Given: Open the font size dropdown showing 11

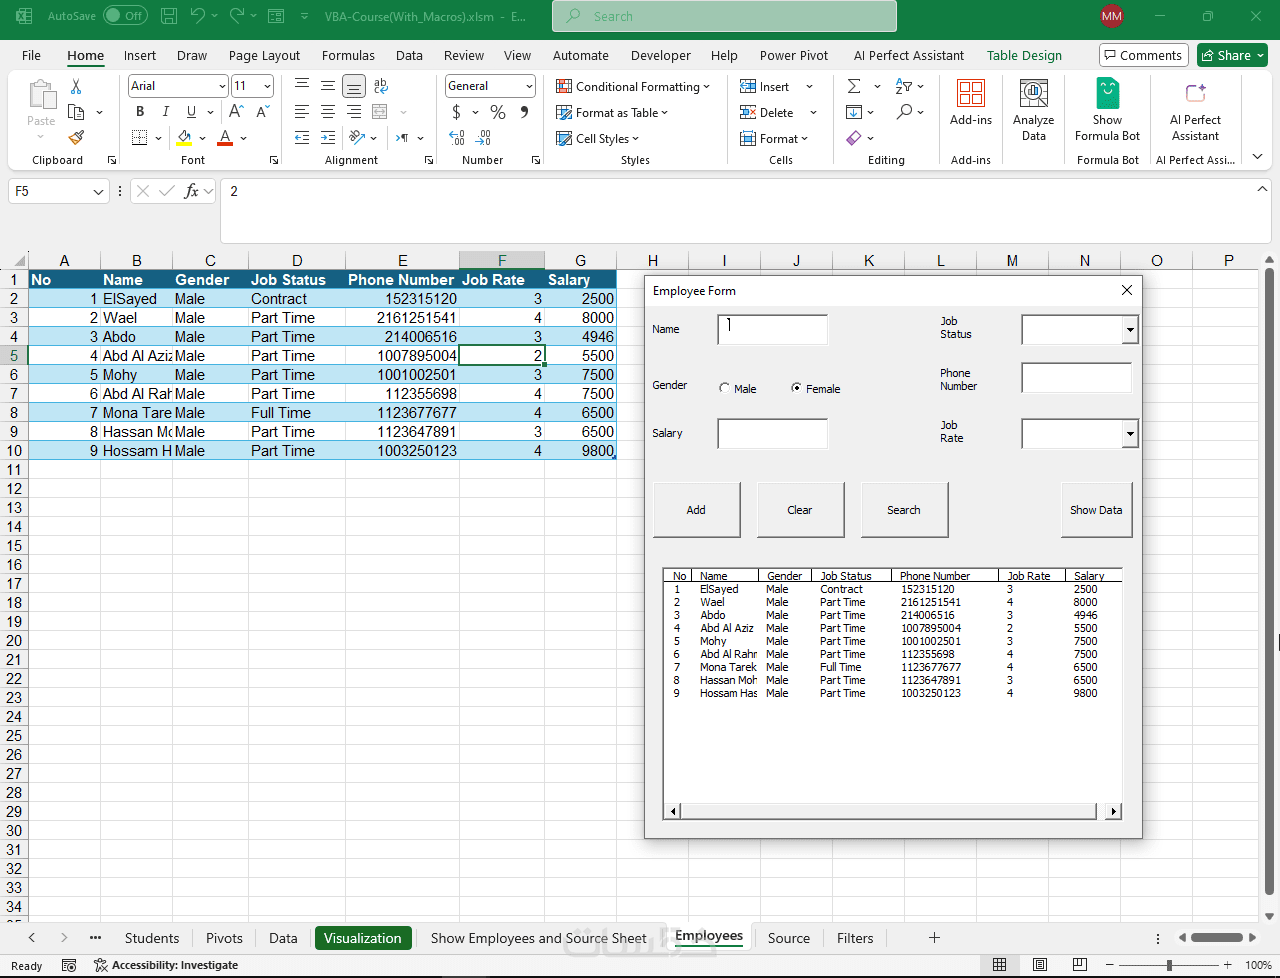Looking at the screenshot, I should coord(267,87).
